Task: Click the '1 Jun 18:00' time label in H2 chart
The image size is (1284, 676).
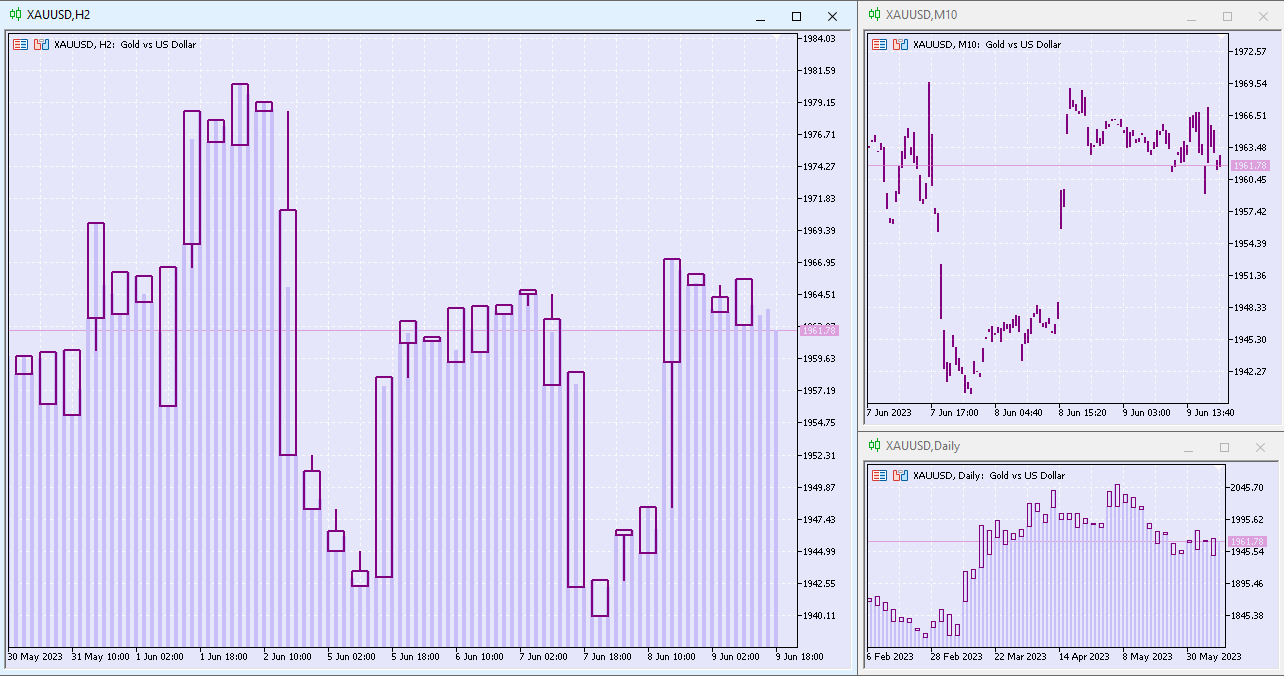Action: [225, 657]
